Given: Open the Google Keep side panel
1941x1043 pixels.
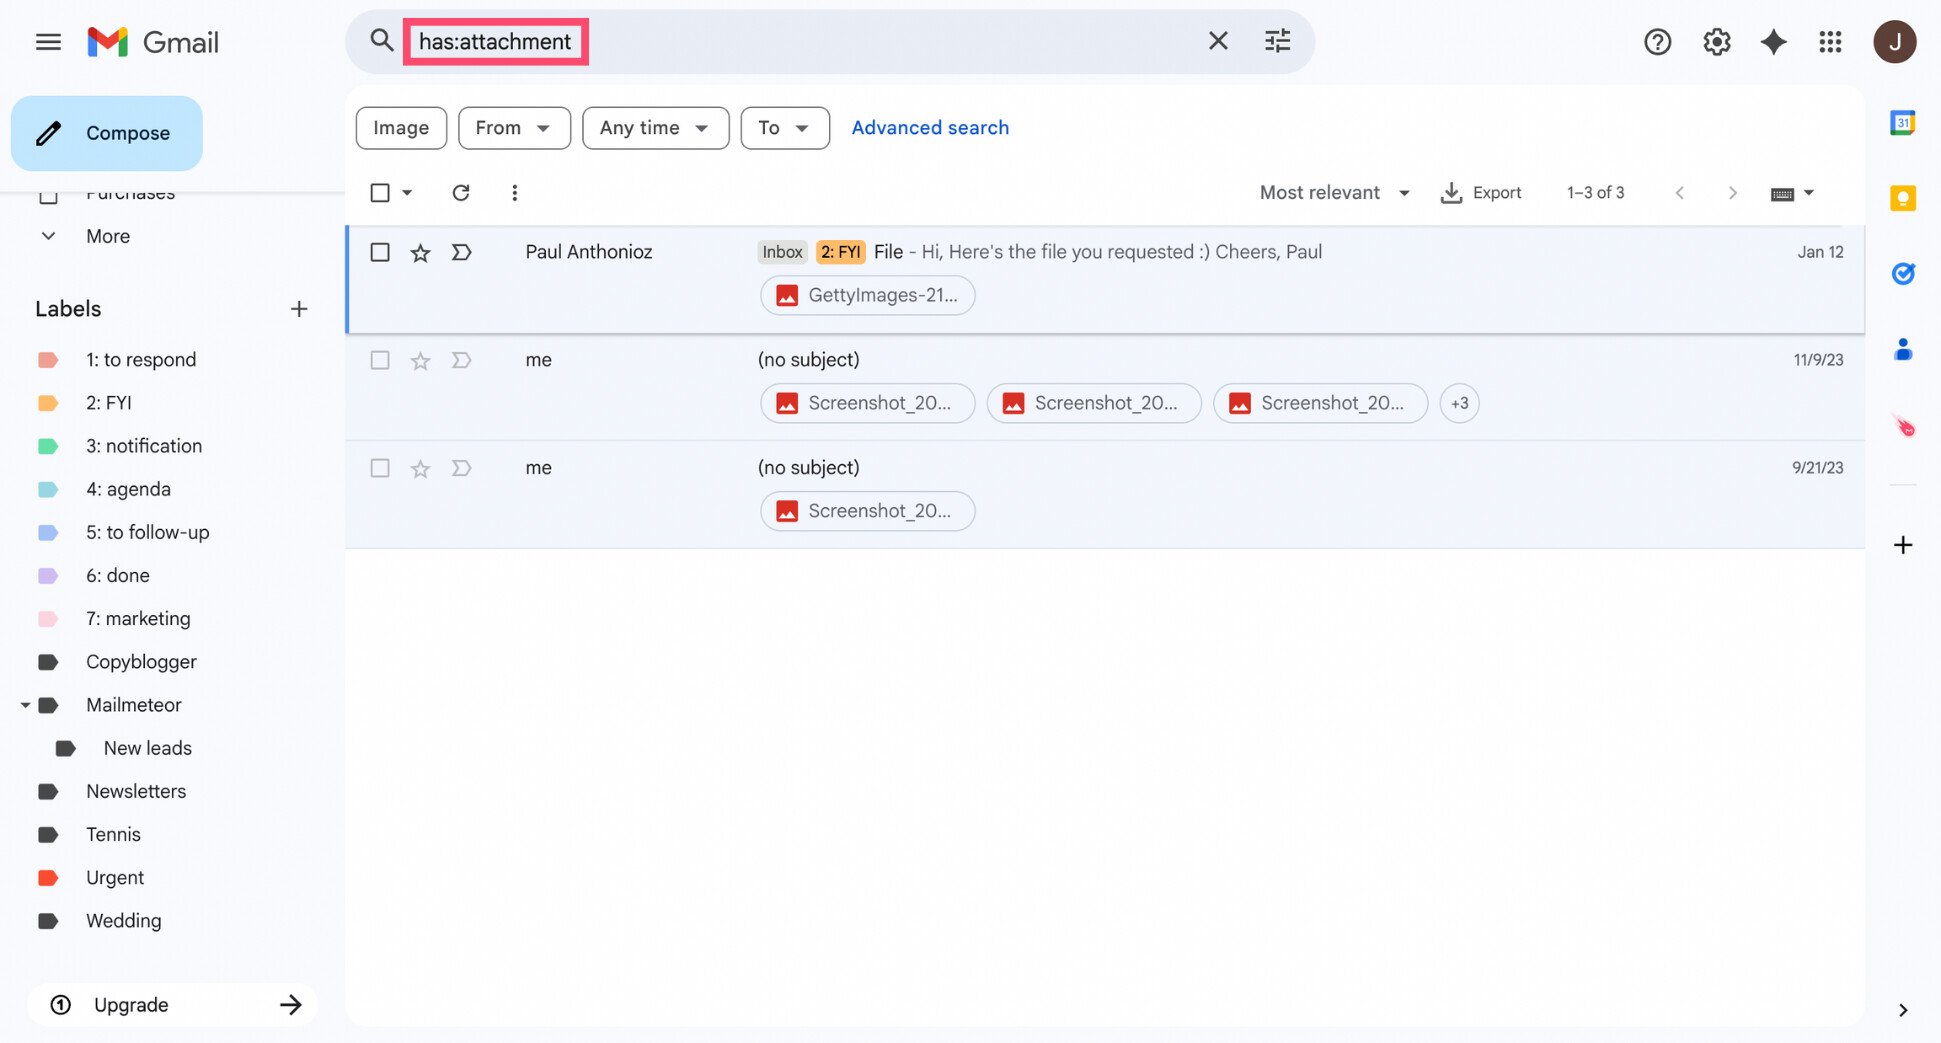Looking at the screenshot, I should pyautogui.click(x=1903, y=198).
